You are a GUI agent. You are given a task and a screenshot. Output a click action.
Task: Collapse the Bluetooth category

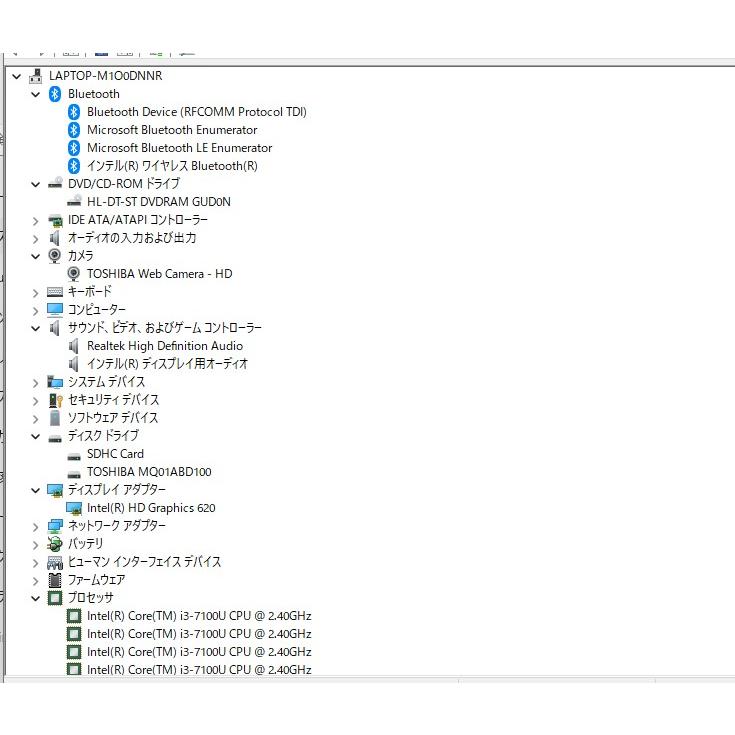pos(36,95)
